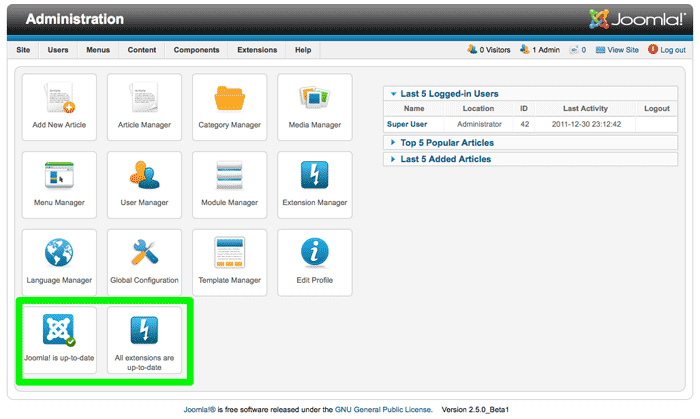Click the messages icon showing 0
The width and height of the screenshot is (700, 419).
(574, 50)
